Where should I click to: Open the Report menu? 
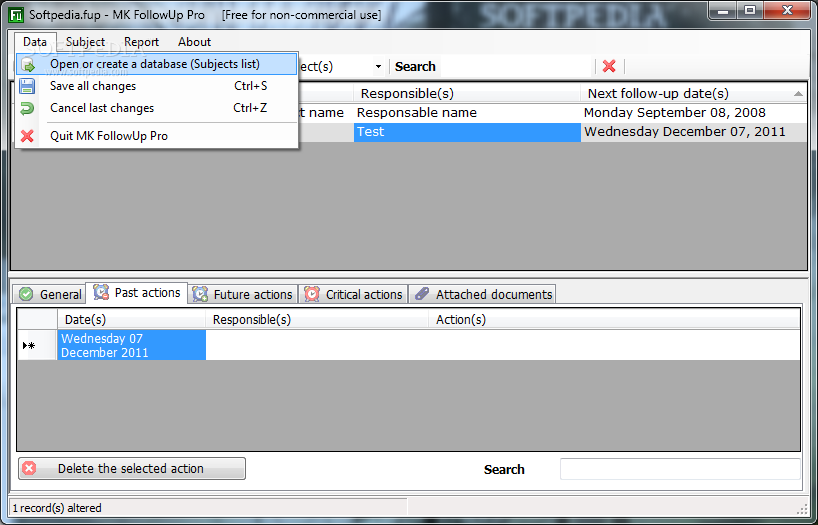[x=141, y=42]
